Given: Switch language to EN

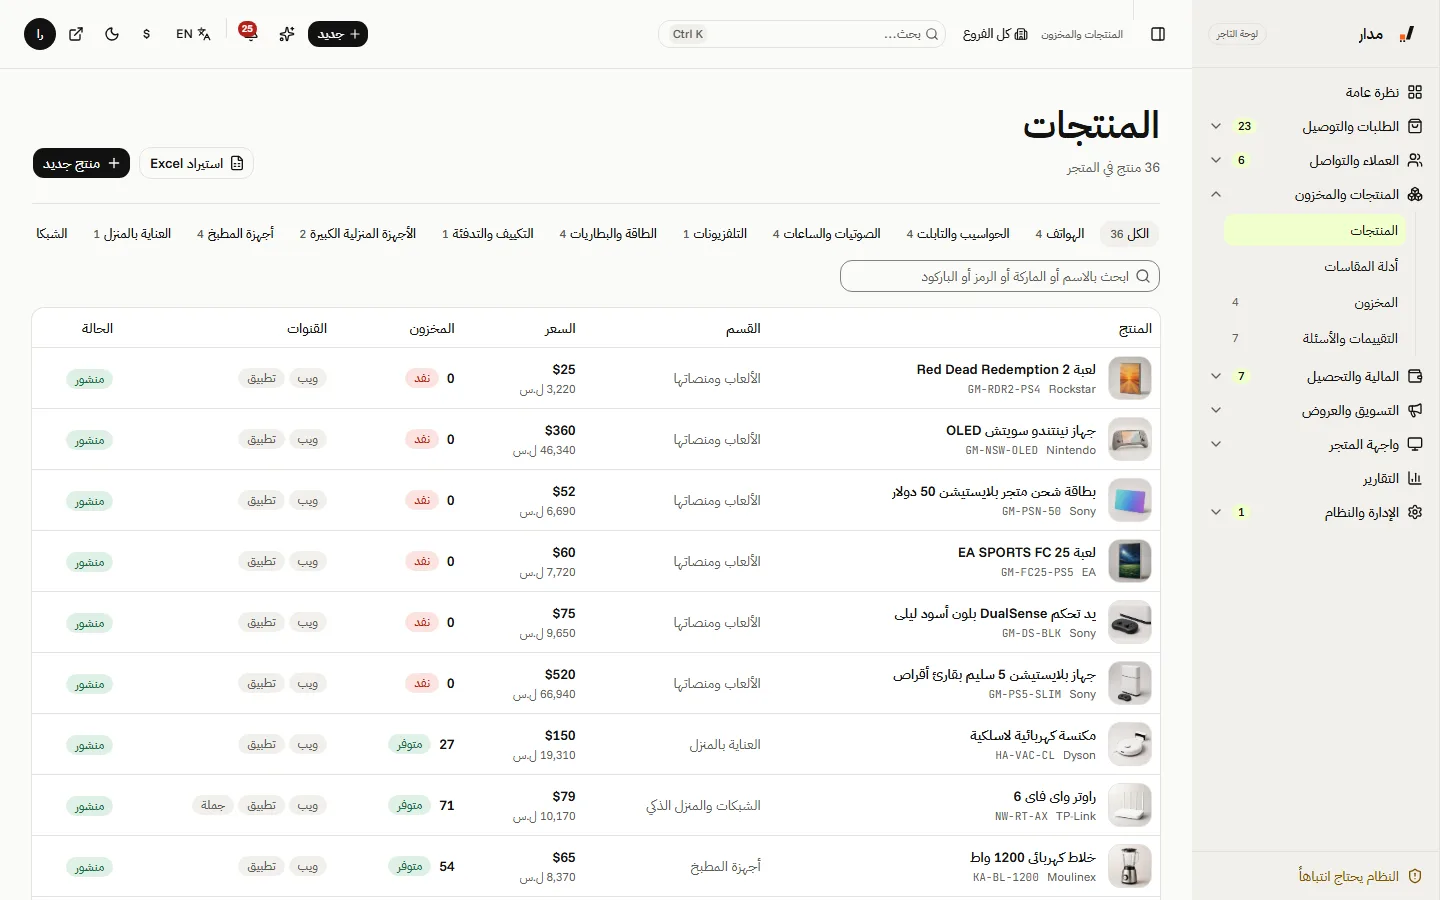Looking at the screenshot, I should [x=193, y=34].
